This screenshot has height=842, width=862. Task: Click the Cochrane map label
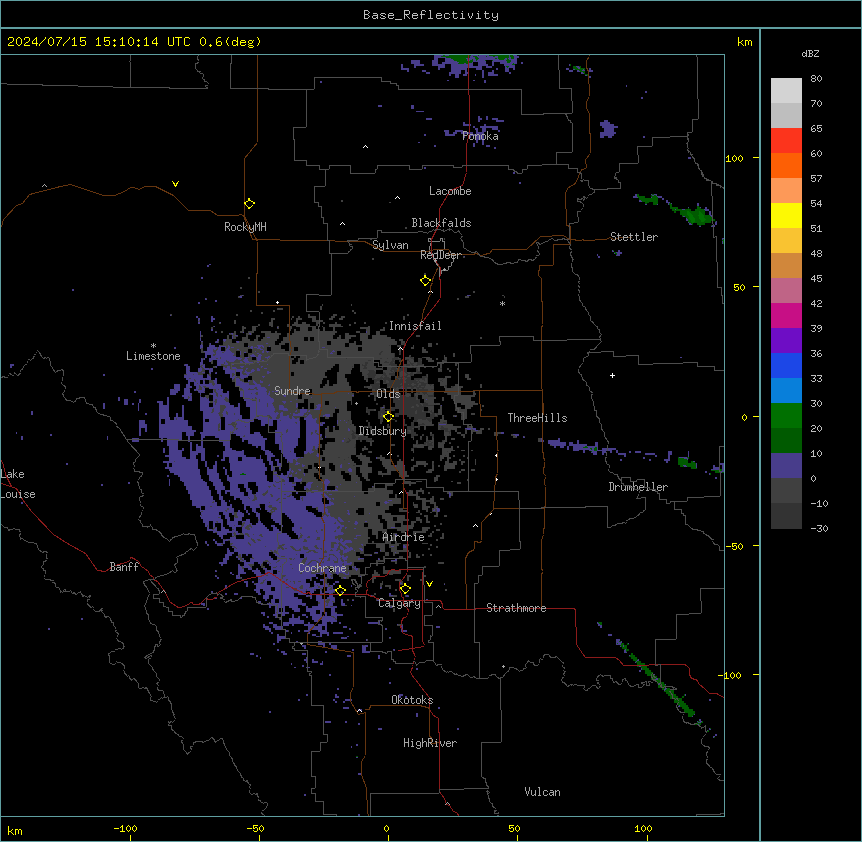coord(322,568)
